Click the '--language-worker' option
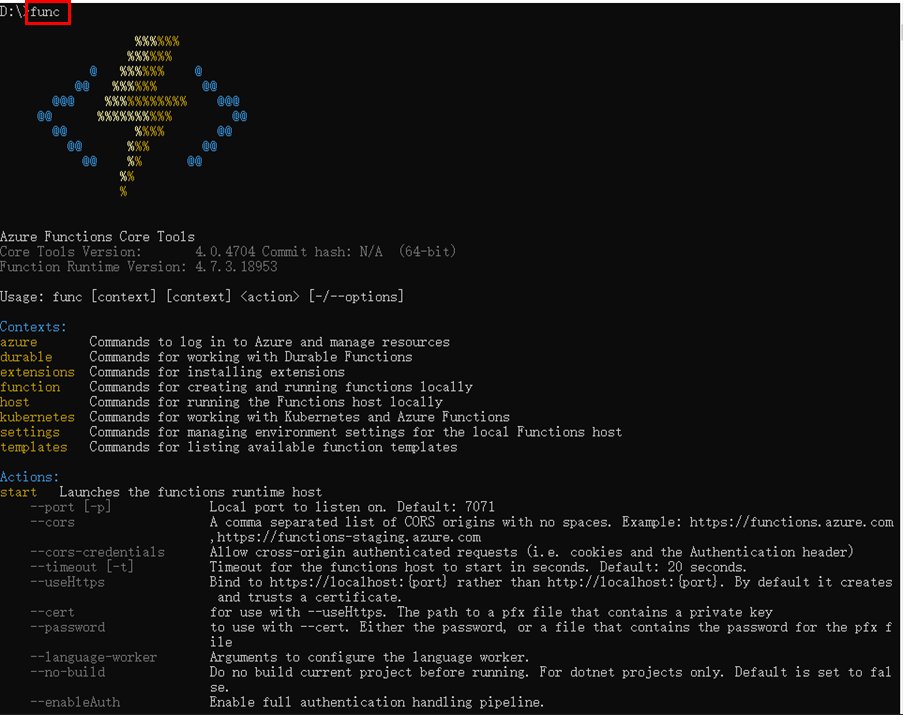This screenshot has width=903, height=715. 93,657
